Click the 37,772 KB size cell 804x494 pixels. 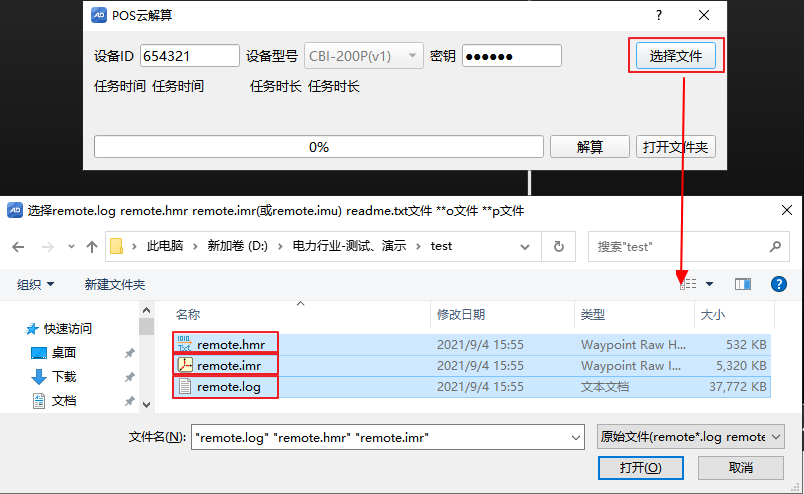(738, 387)
